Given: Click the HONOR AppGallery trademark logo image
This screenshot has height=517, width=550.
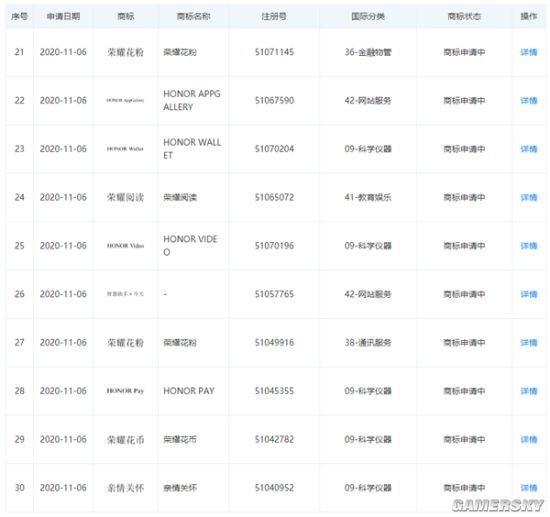Looking at the screenshot, I should tap(125, 100).
